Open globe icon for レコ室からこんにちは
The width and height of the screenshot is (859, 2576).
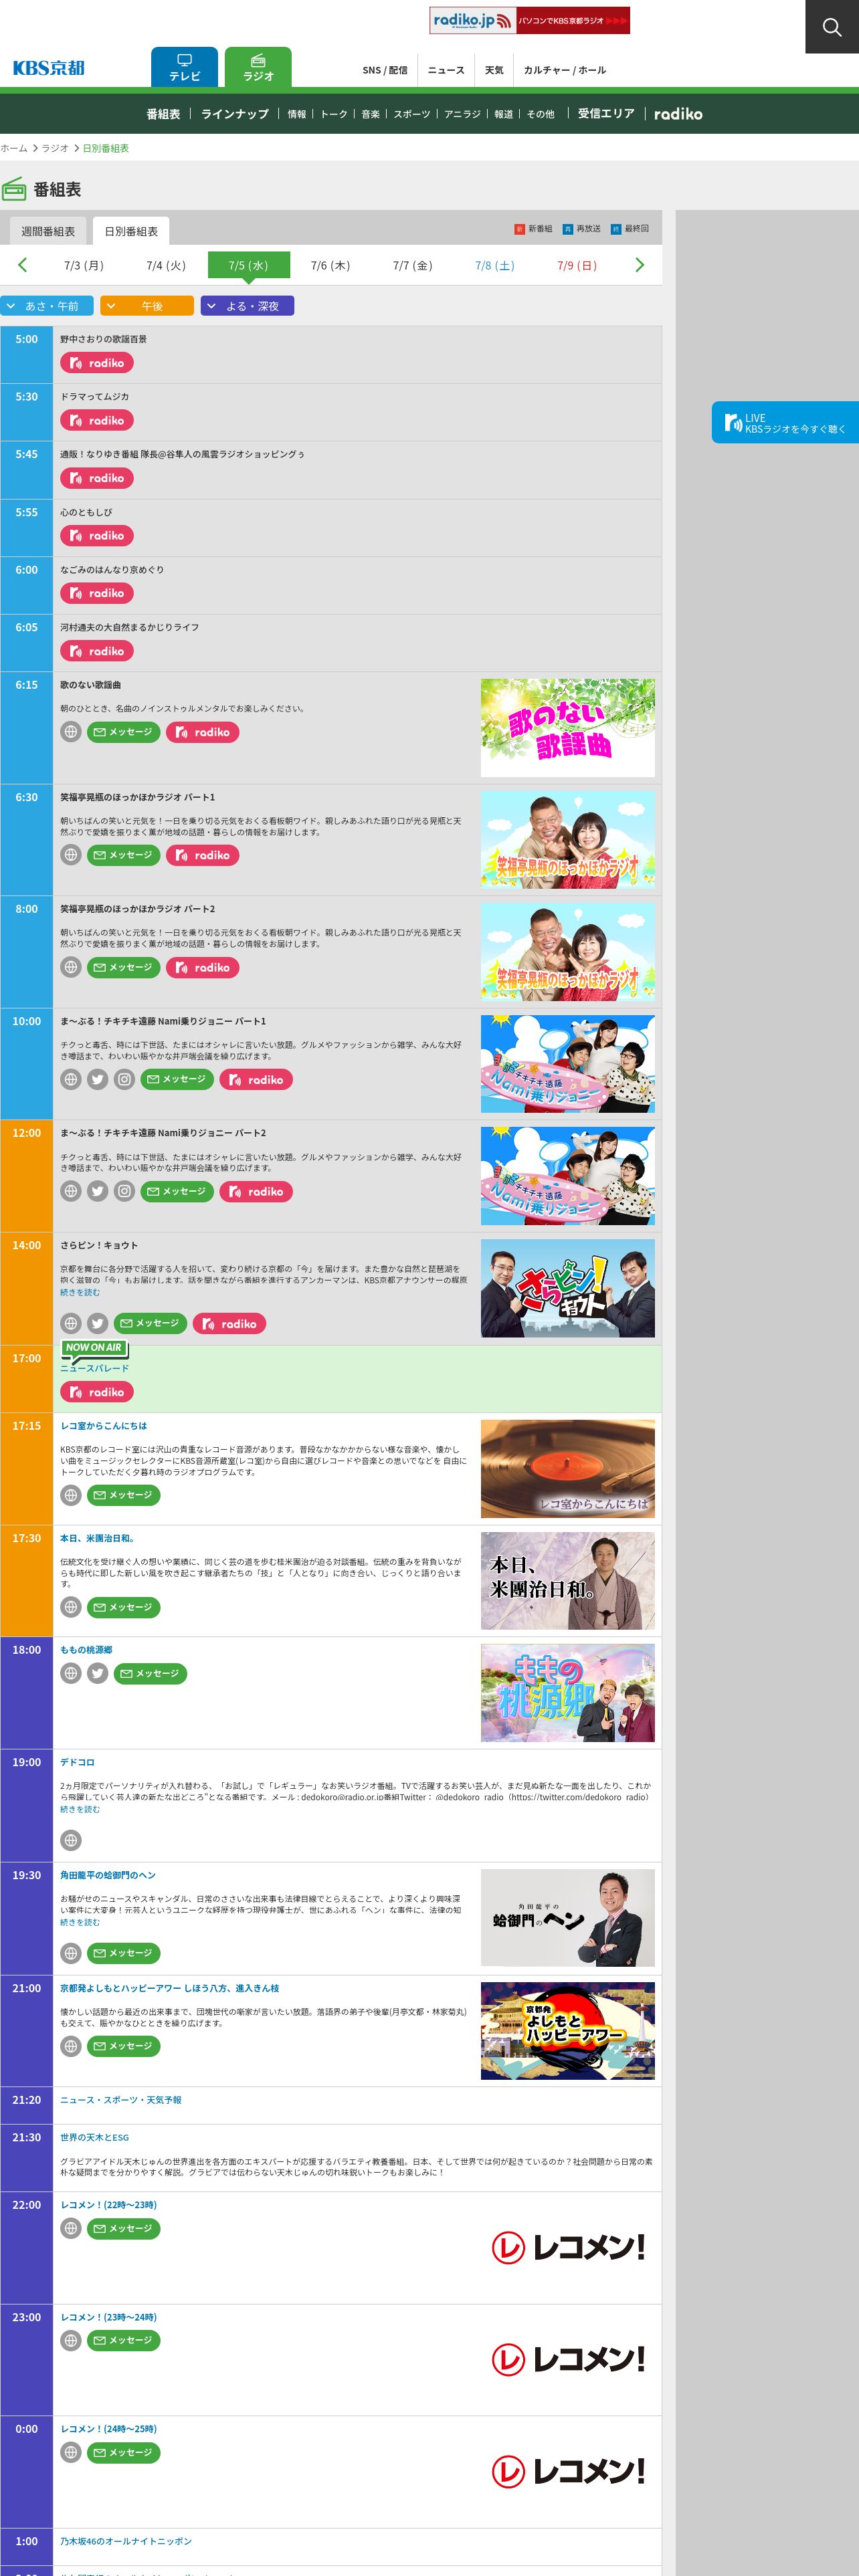71,1495
